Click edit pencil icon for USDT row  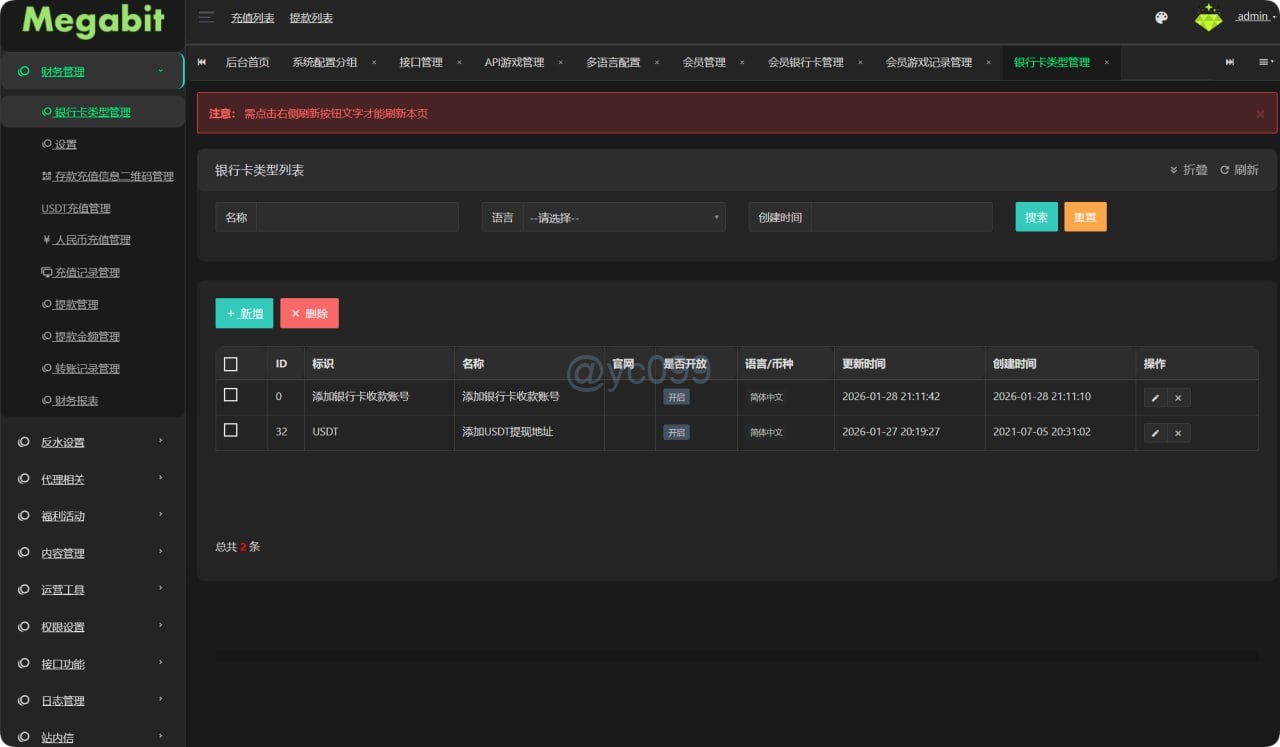coord(1155,433)
